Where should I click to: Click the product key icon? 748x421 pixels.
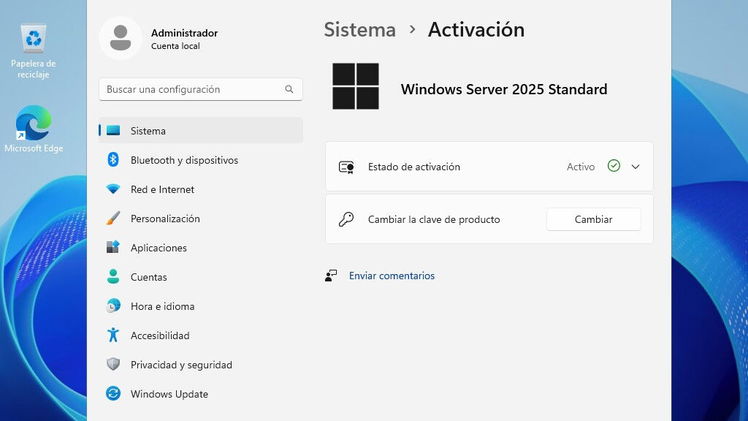point(346,219)
